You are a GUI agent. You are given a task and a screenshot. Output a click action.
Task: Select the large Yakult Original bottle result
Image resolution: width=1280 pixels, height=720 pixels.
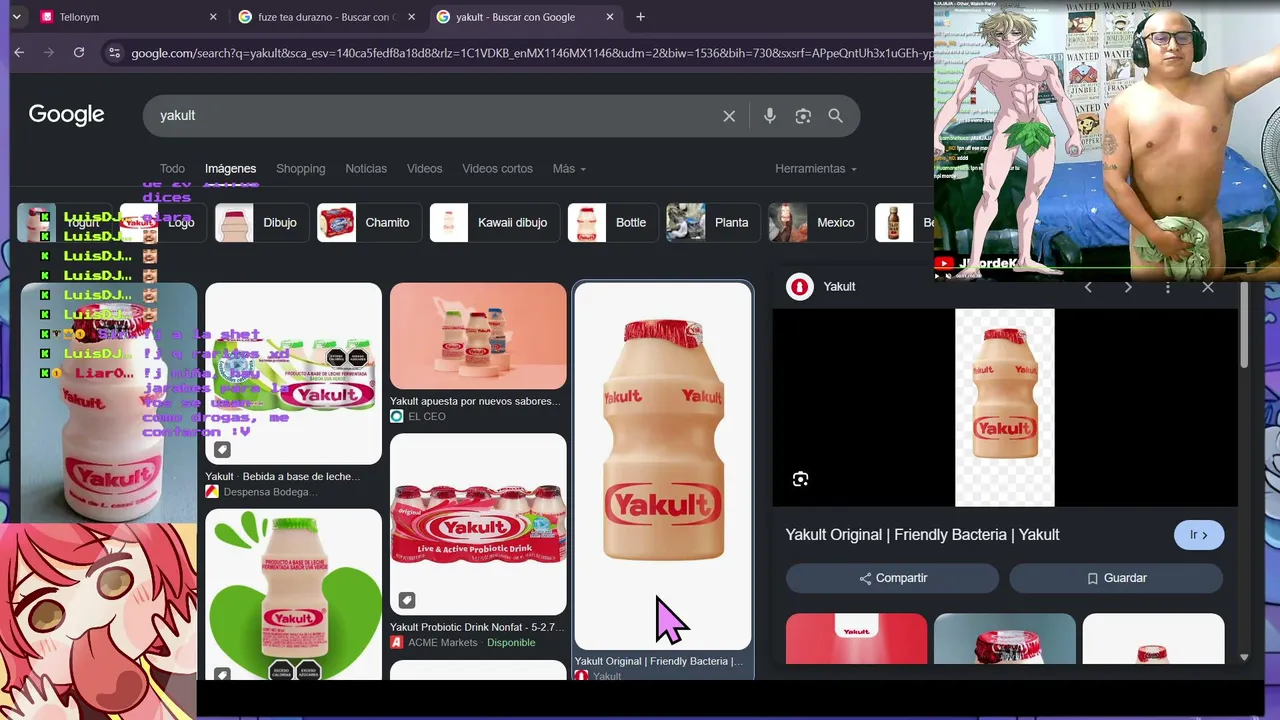(663, 466)
